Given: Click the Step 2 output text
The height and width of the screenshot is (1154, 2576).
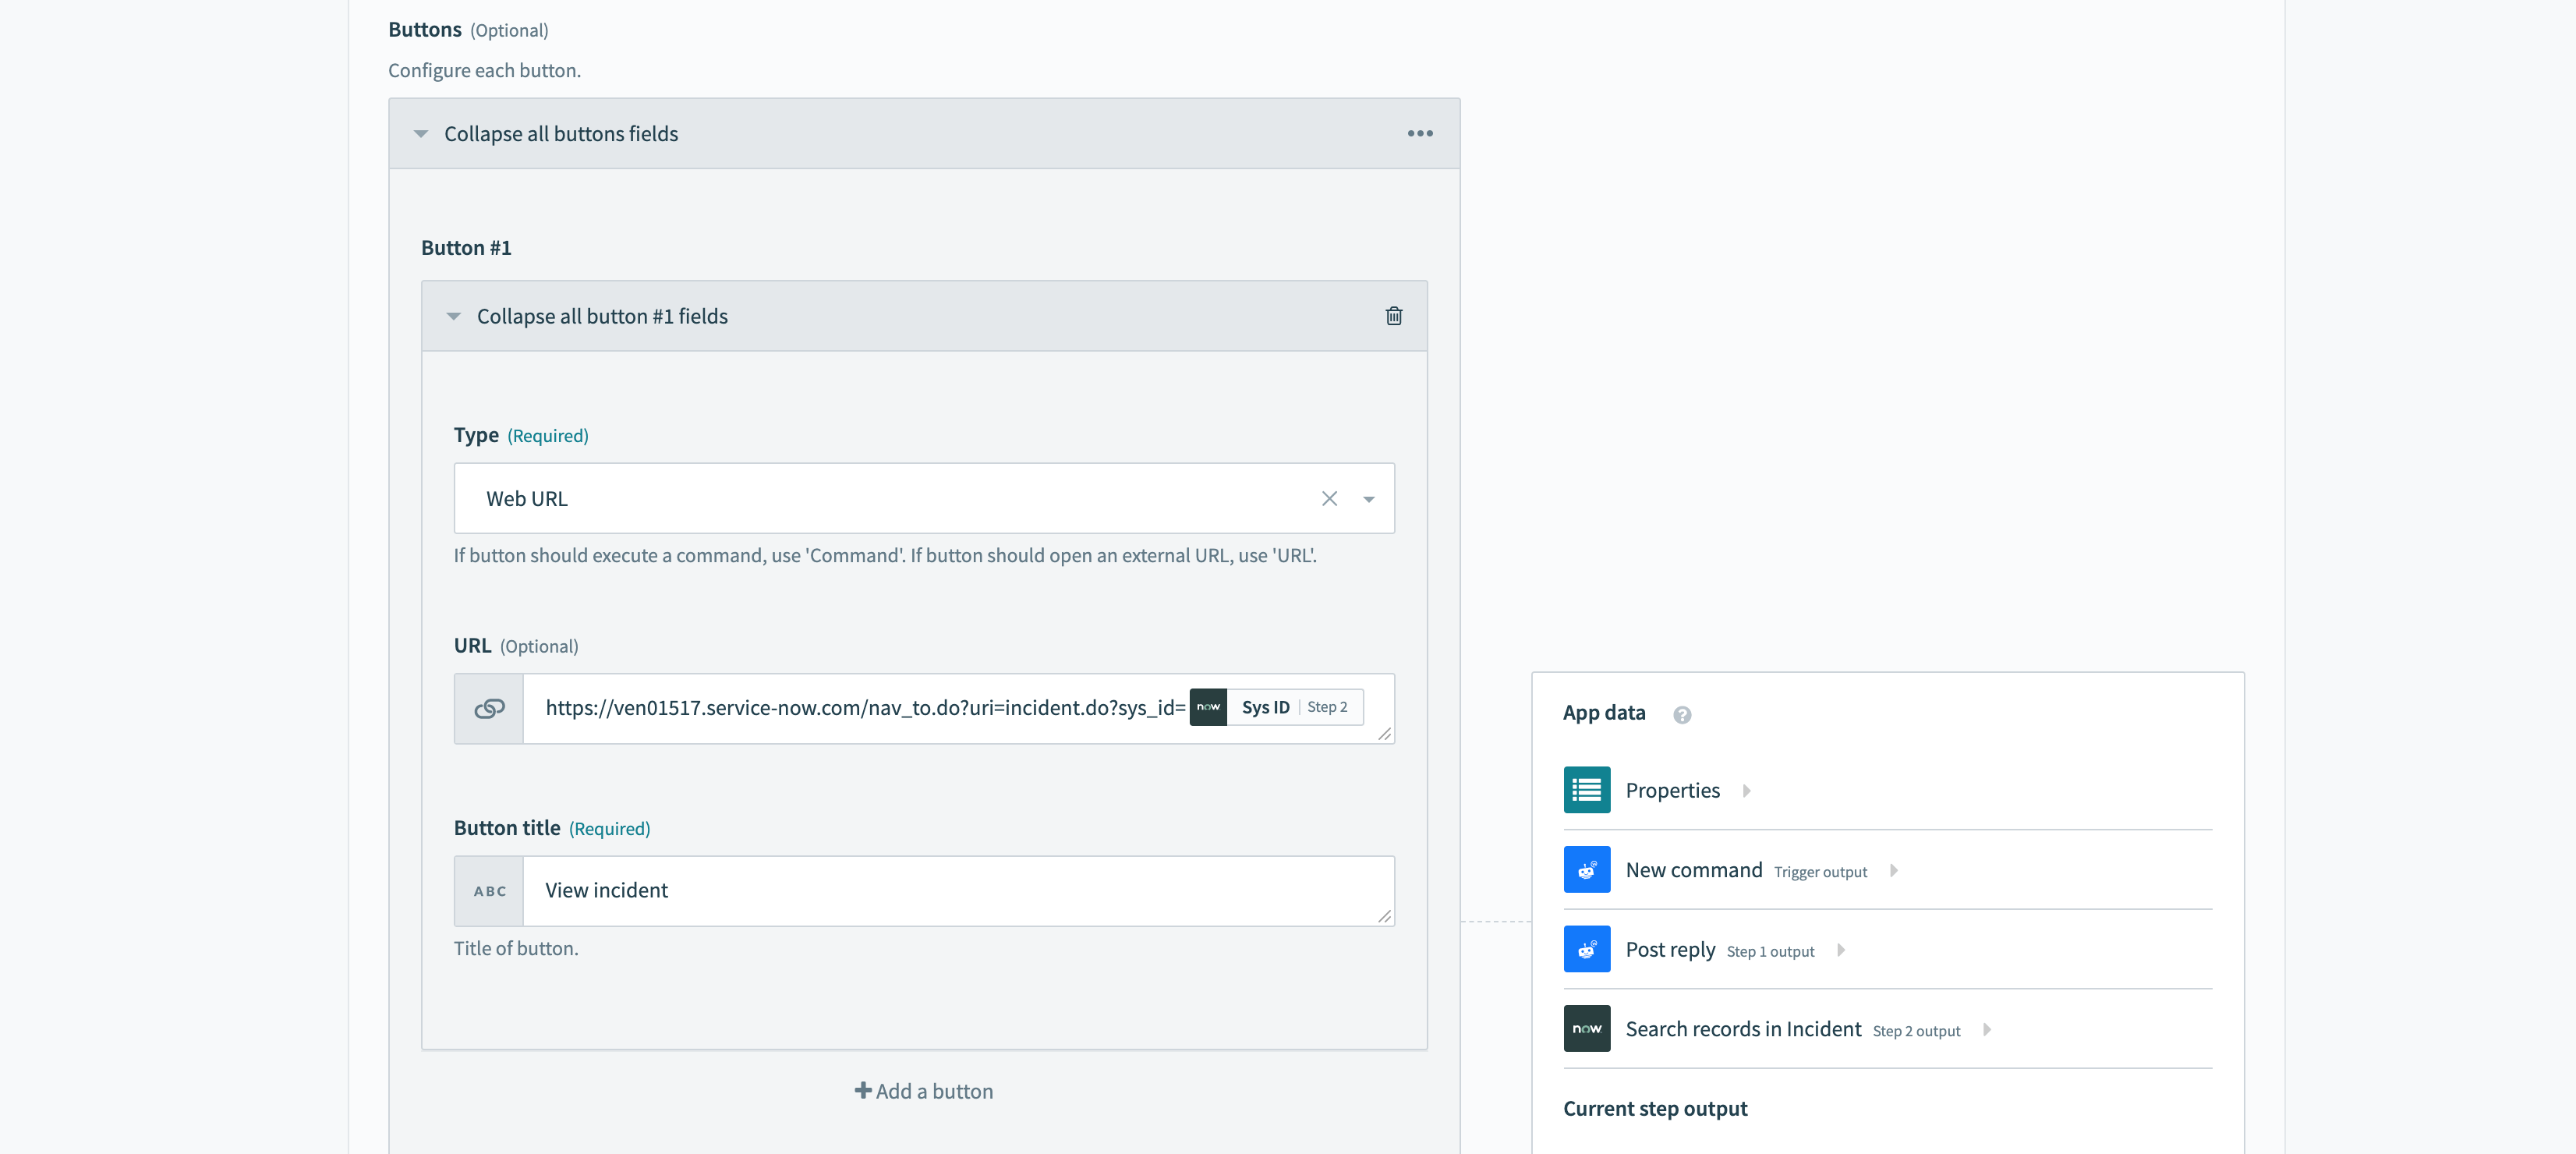Looking at the screenshot, I should coord(1916,1031).
